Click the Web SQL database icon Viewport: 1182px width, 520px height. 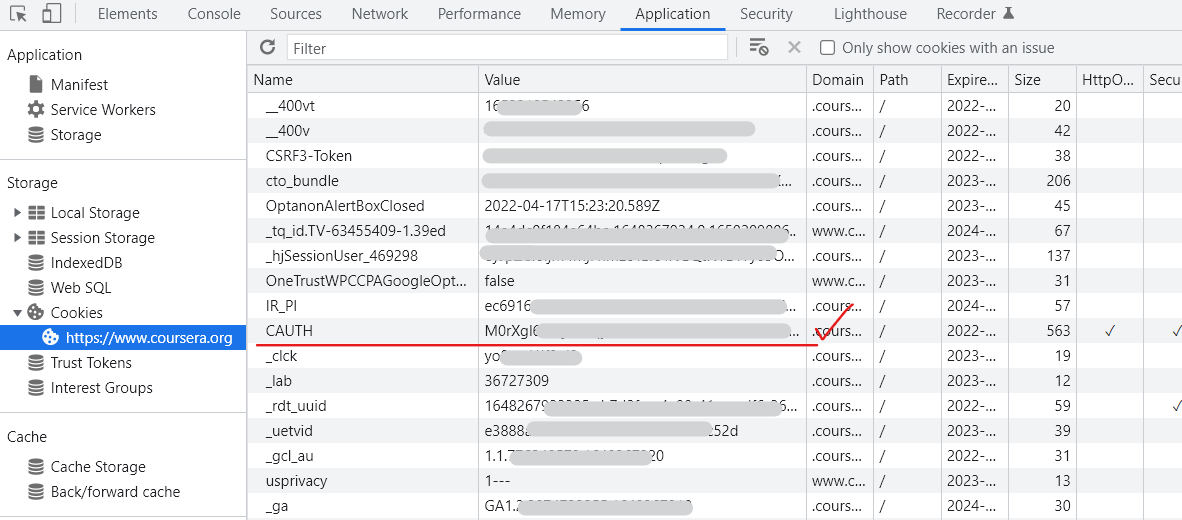tap(35, 288)
